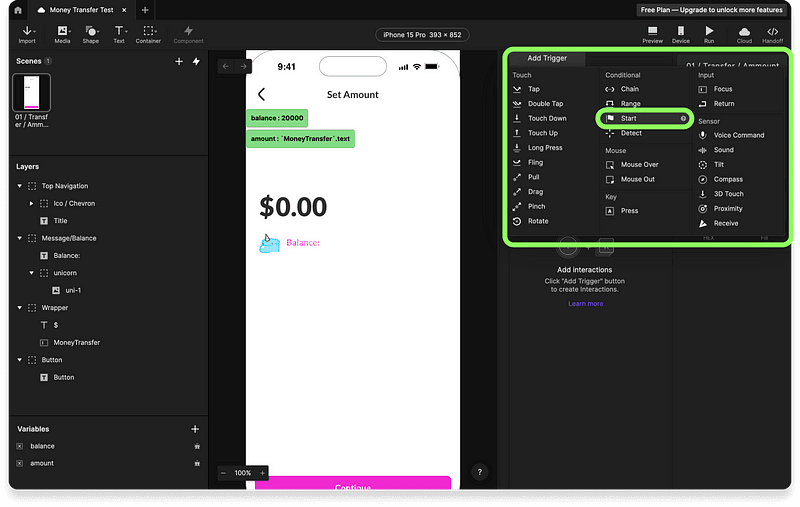Viewport: 800px width, 507px height.
Task: Select the amount variable
Action: click(42, 464)
